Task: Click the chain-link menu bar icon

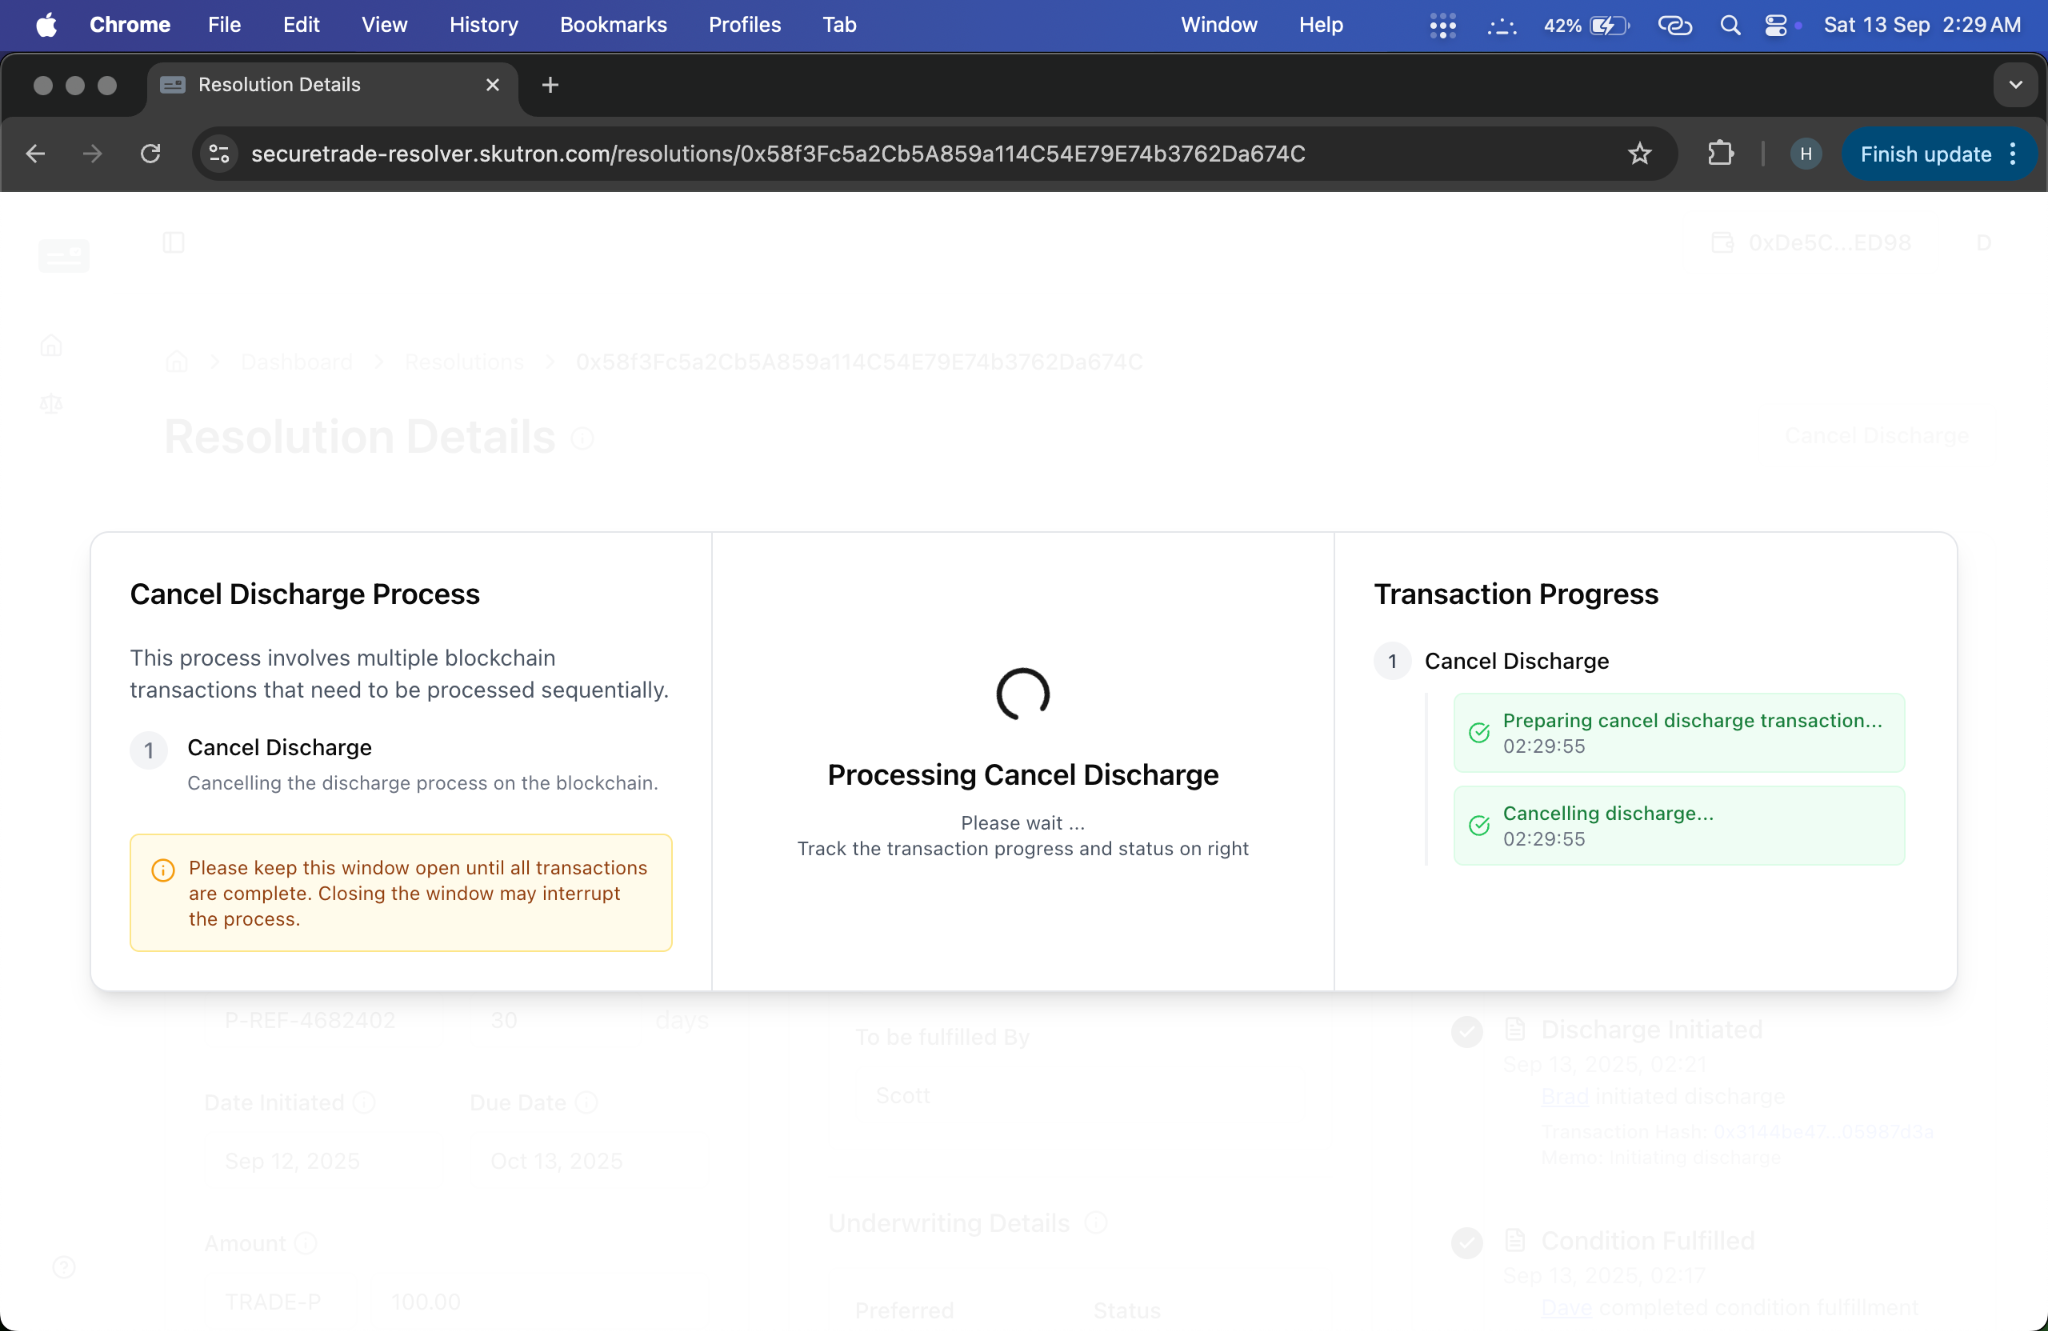Action: coord(1675,25)
